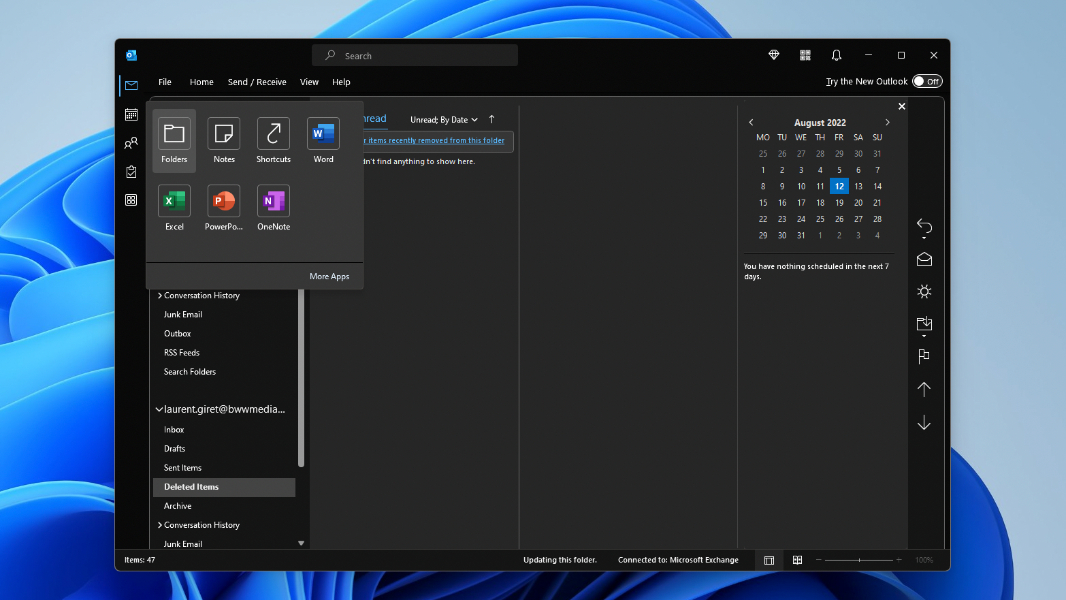The height and width of the screenshot is (600, 1066).
Task: Open the Help ribbon tab
Action: coord(341,82)
